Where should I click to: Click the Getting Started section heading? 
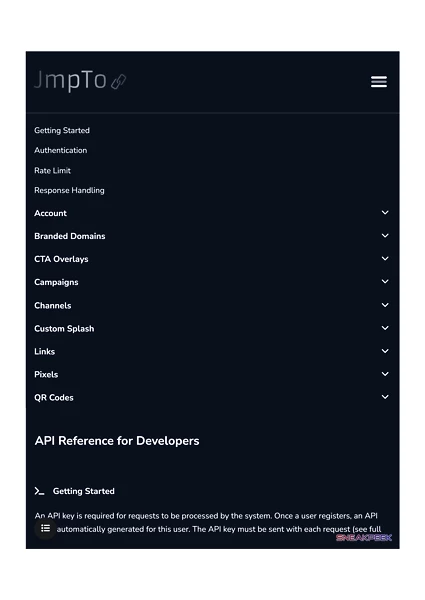click(84, 491)
